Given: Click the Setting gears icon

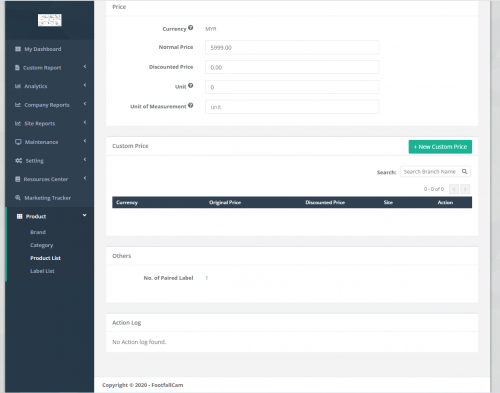Looking at the screenshot, I should click(x=18, y=161).
